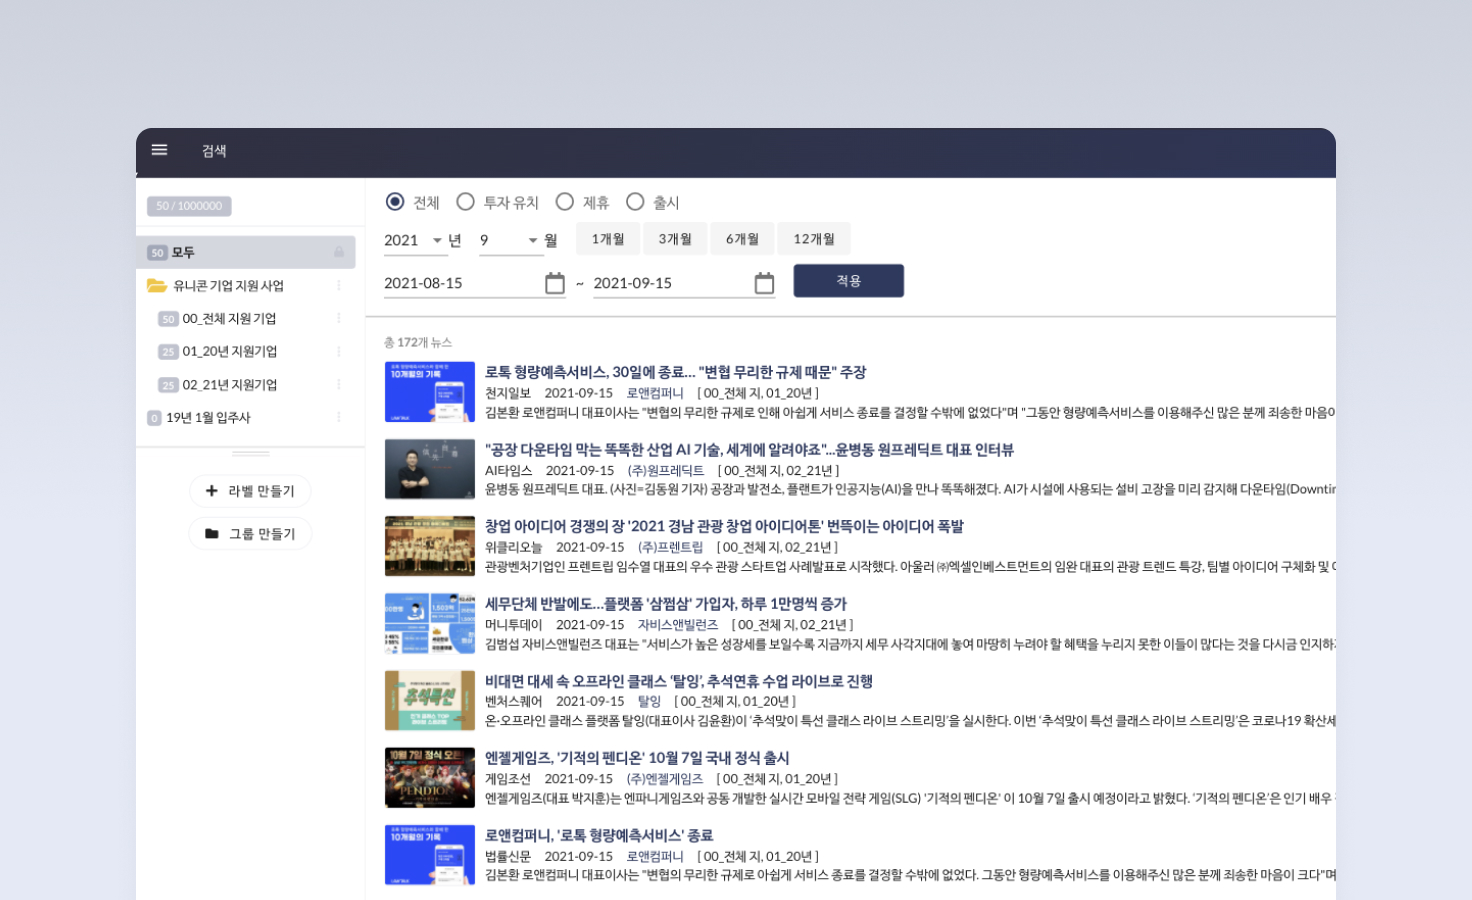Click company link (주)원프레딕트
The width and height of the screenshot is (1472, 900).
tap(665, 471)
